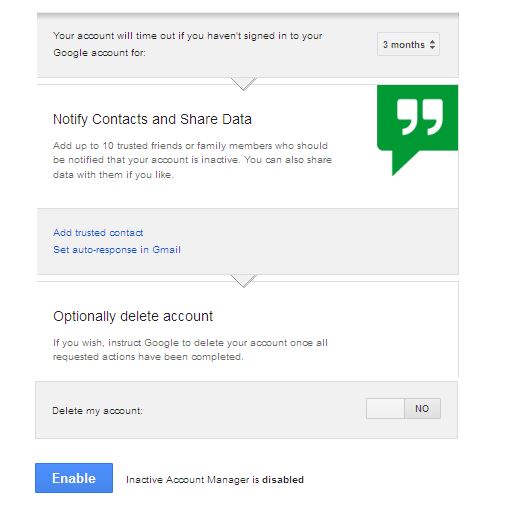The width and height of the screenshot is (512, 516).
Task: Click the chevron pointer above Notify Contacts section
Action: [x=244, y=84]
